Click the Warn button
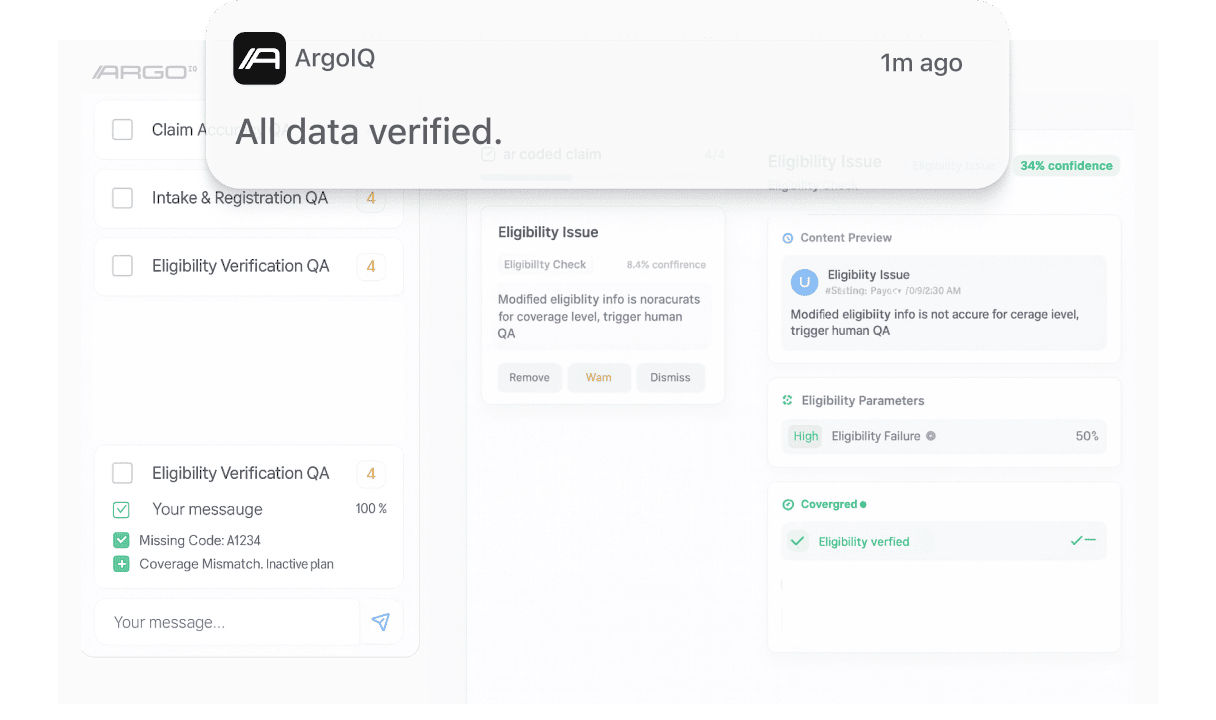Viewport: 1216px width, 720px height. click(599, 377)
